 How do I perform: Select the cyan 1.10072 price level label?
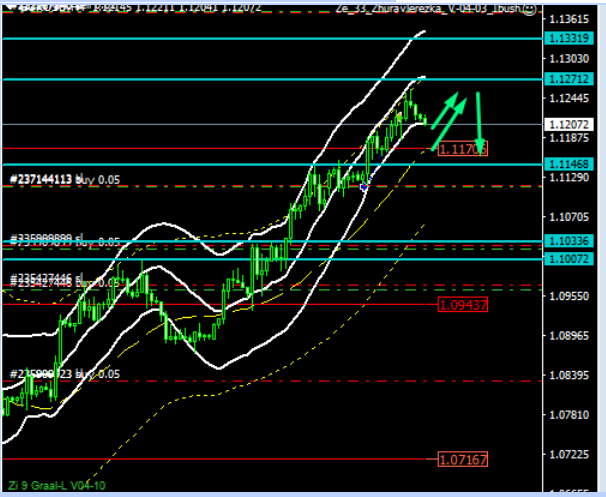tap(570, 259)
